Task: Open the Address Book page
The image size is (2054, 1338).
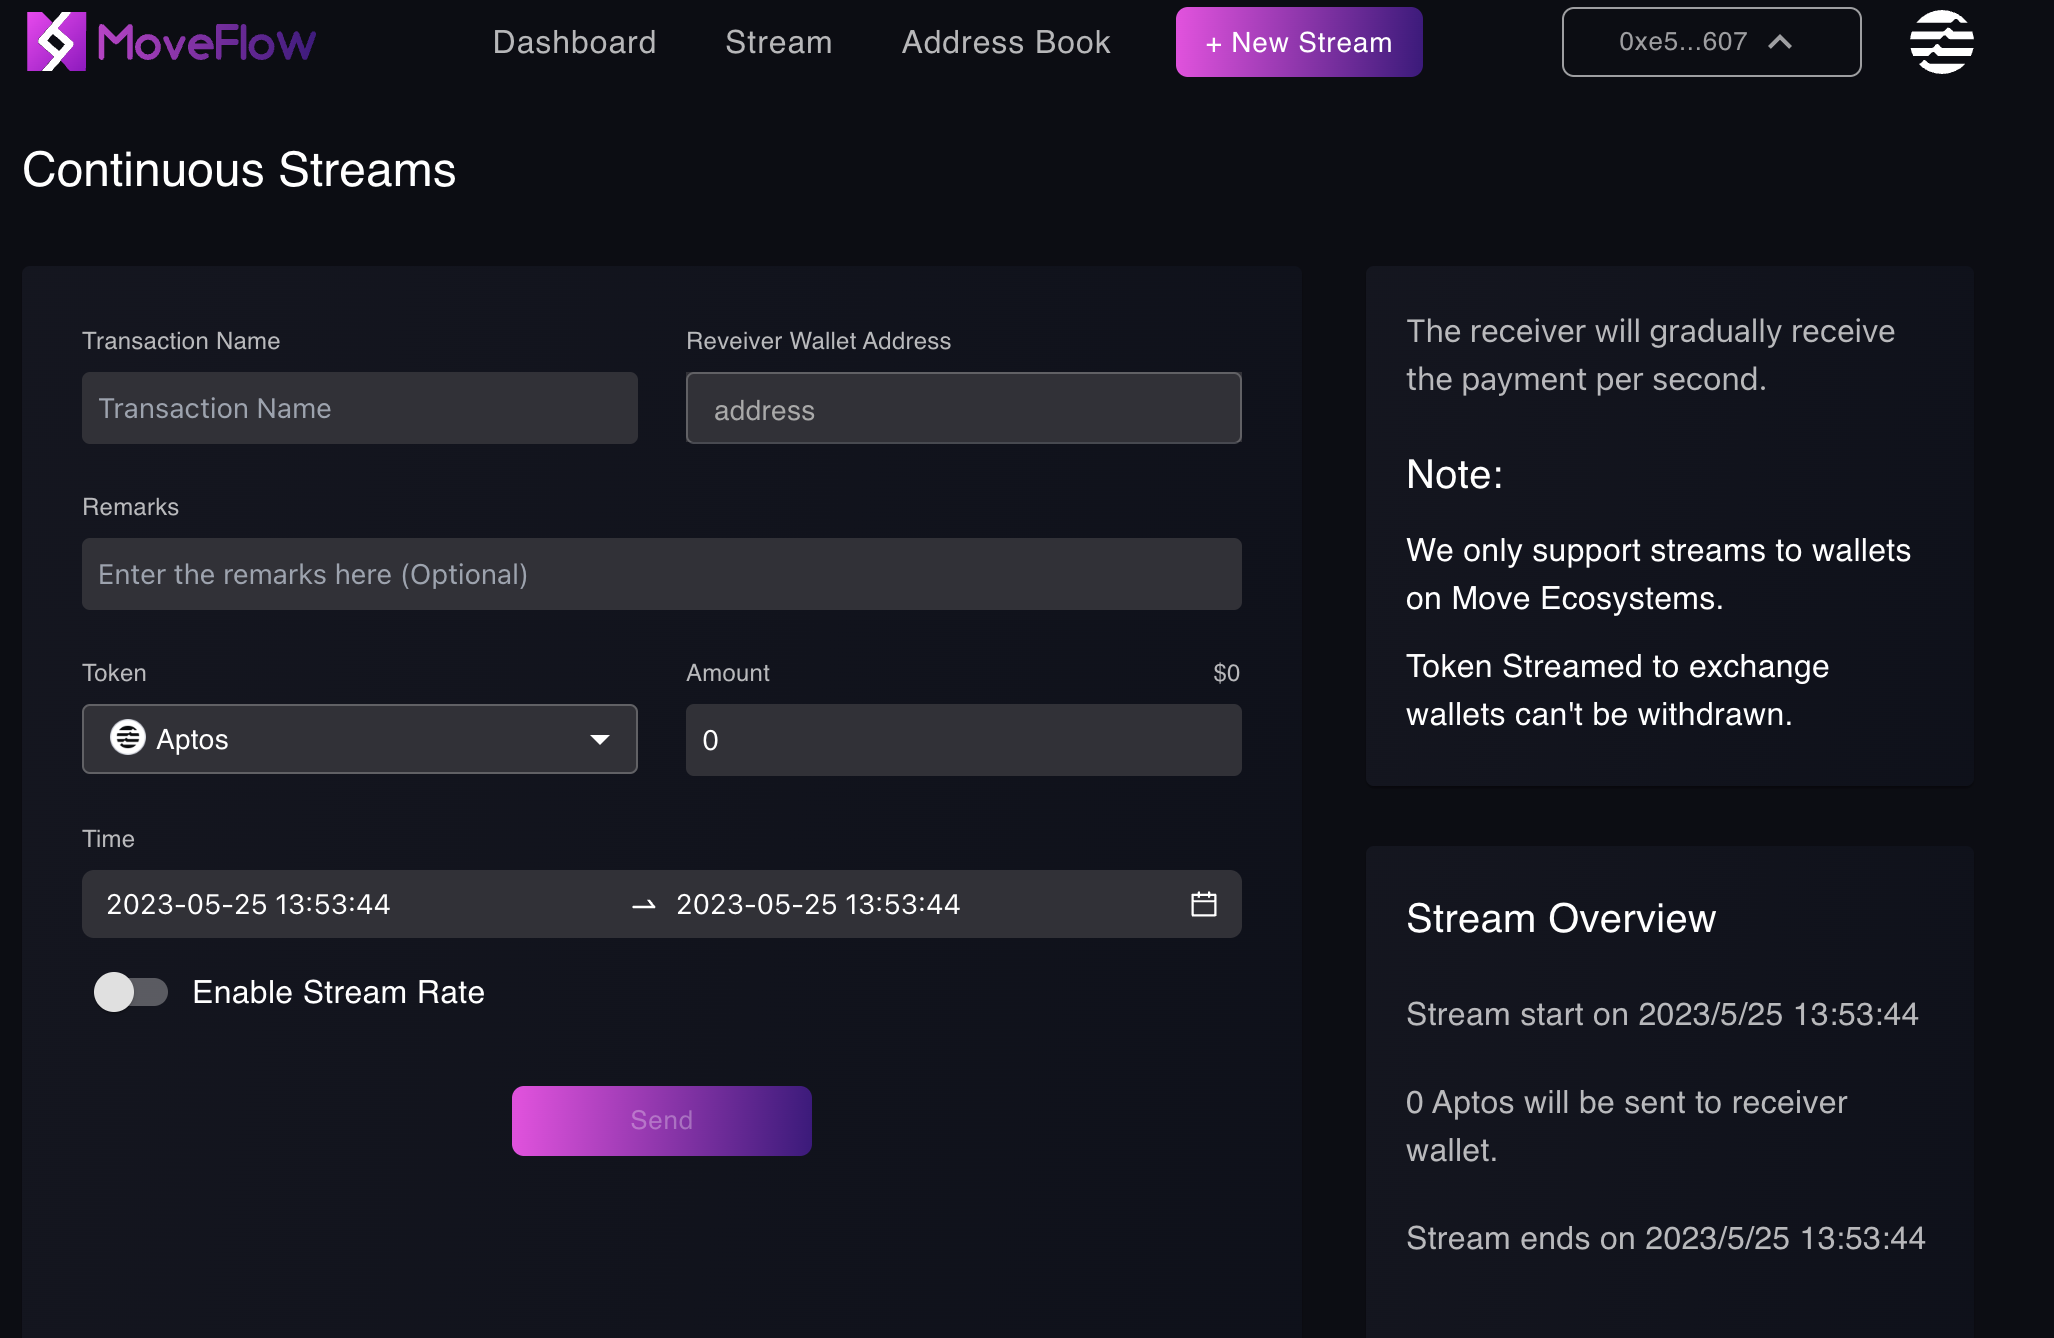Action: pyautogui.click(x=1005, y=42)
